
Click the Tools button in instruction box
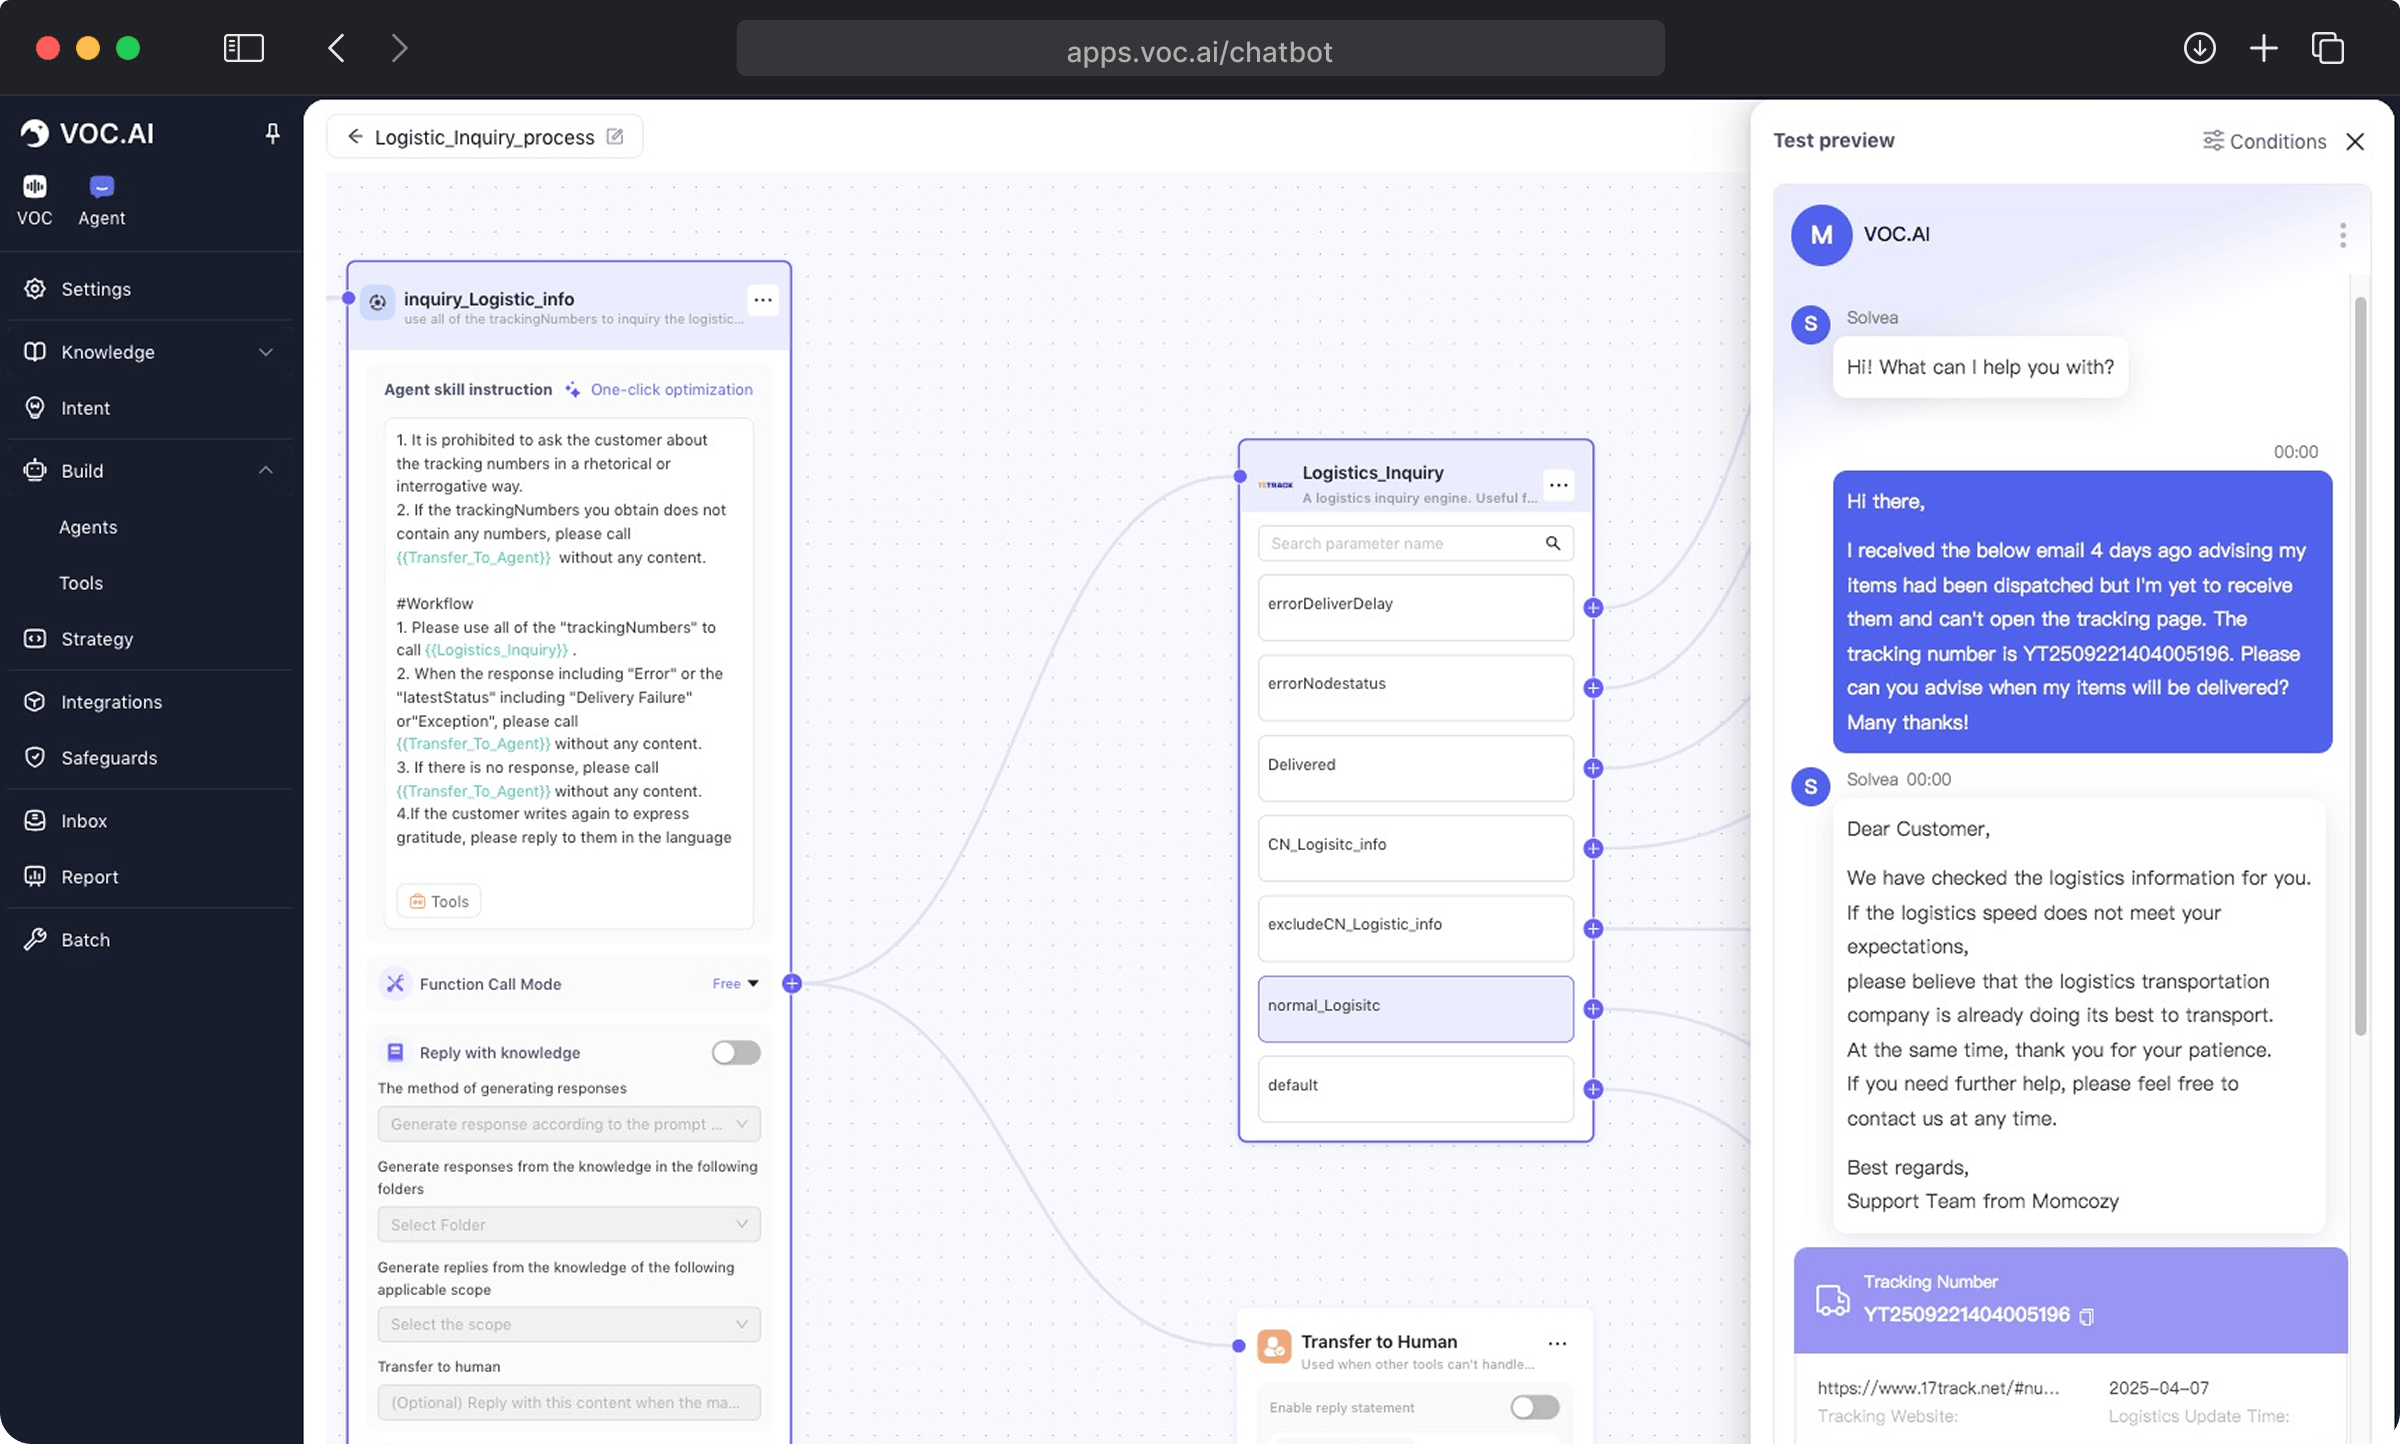click(438, 901)
